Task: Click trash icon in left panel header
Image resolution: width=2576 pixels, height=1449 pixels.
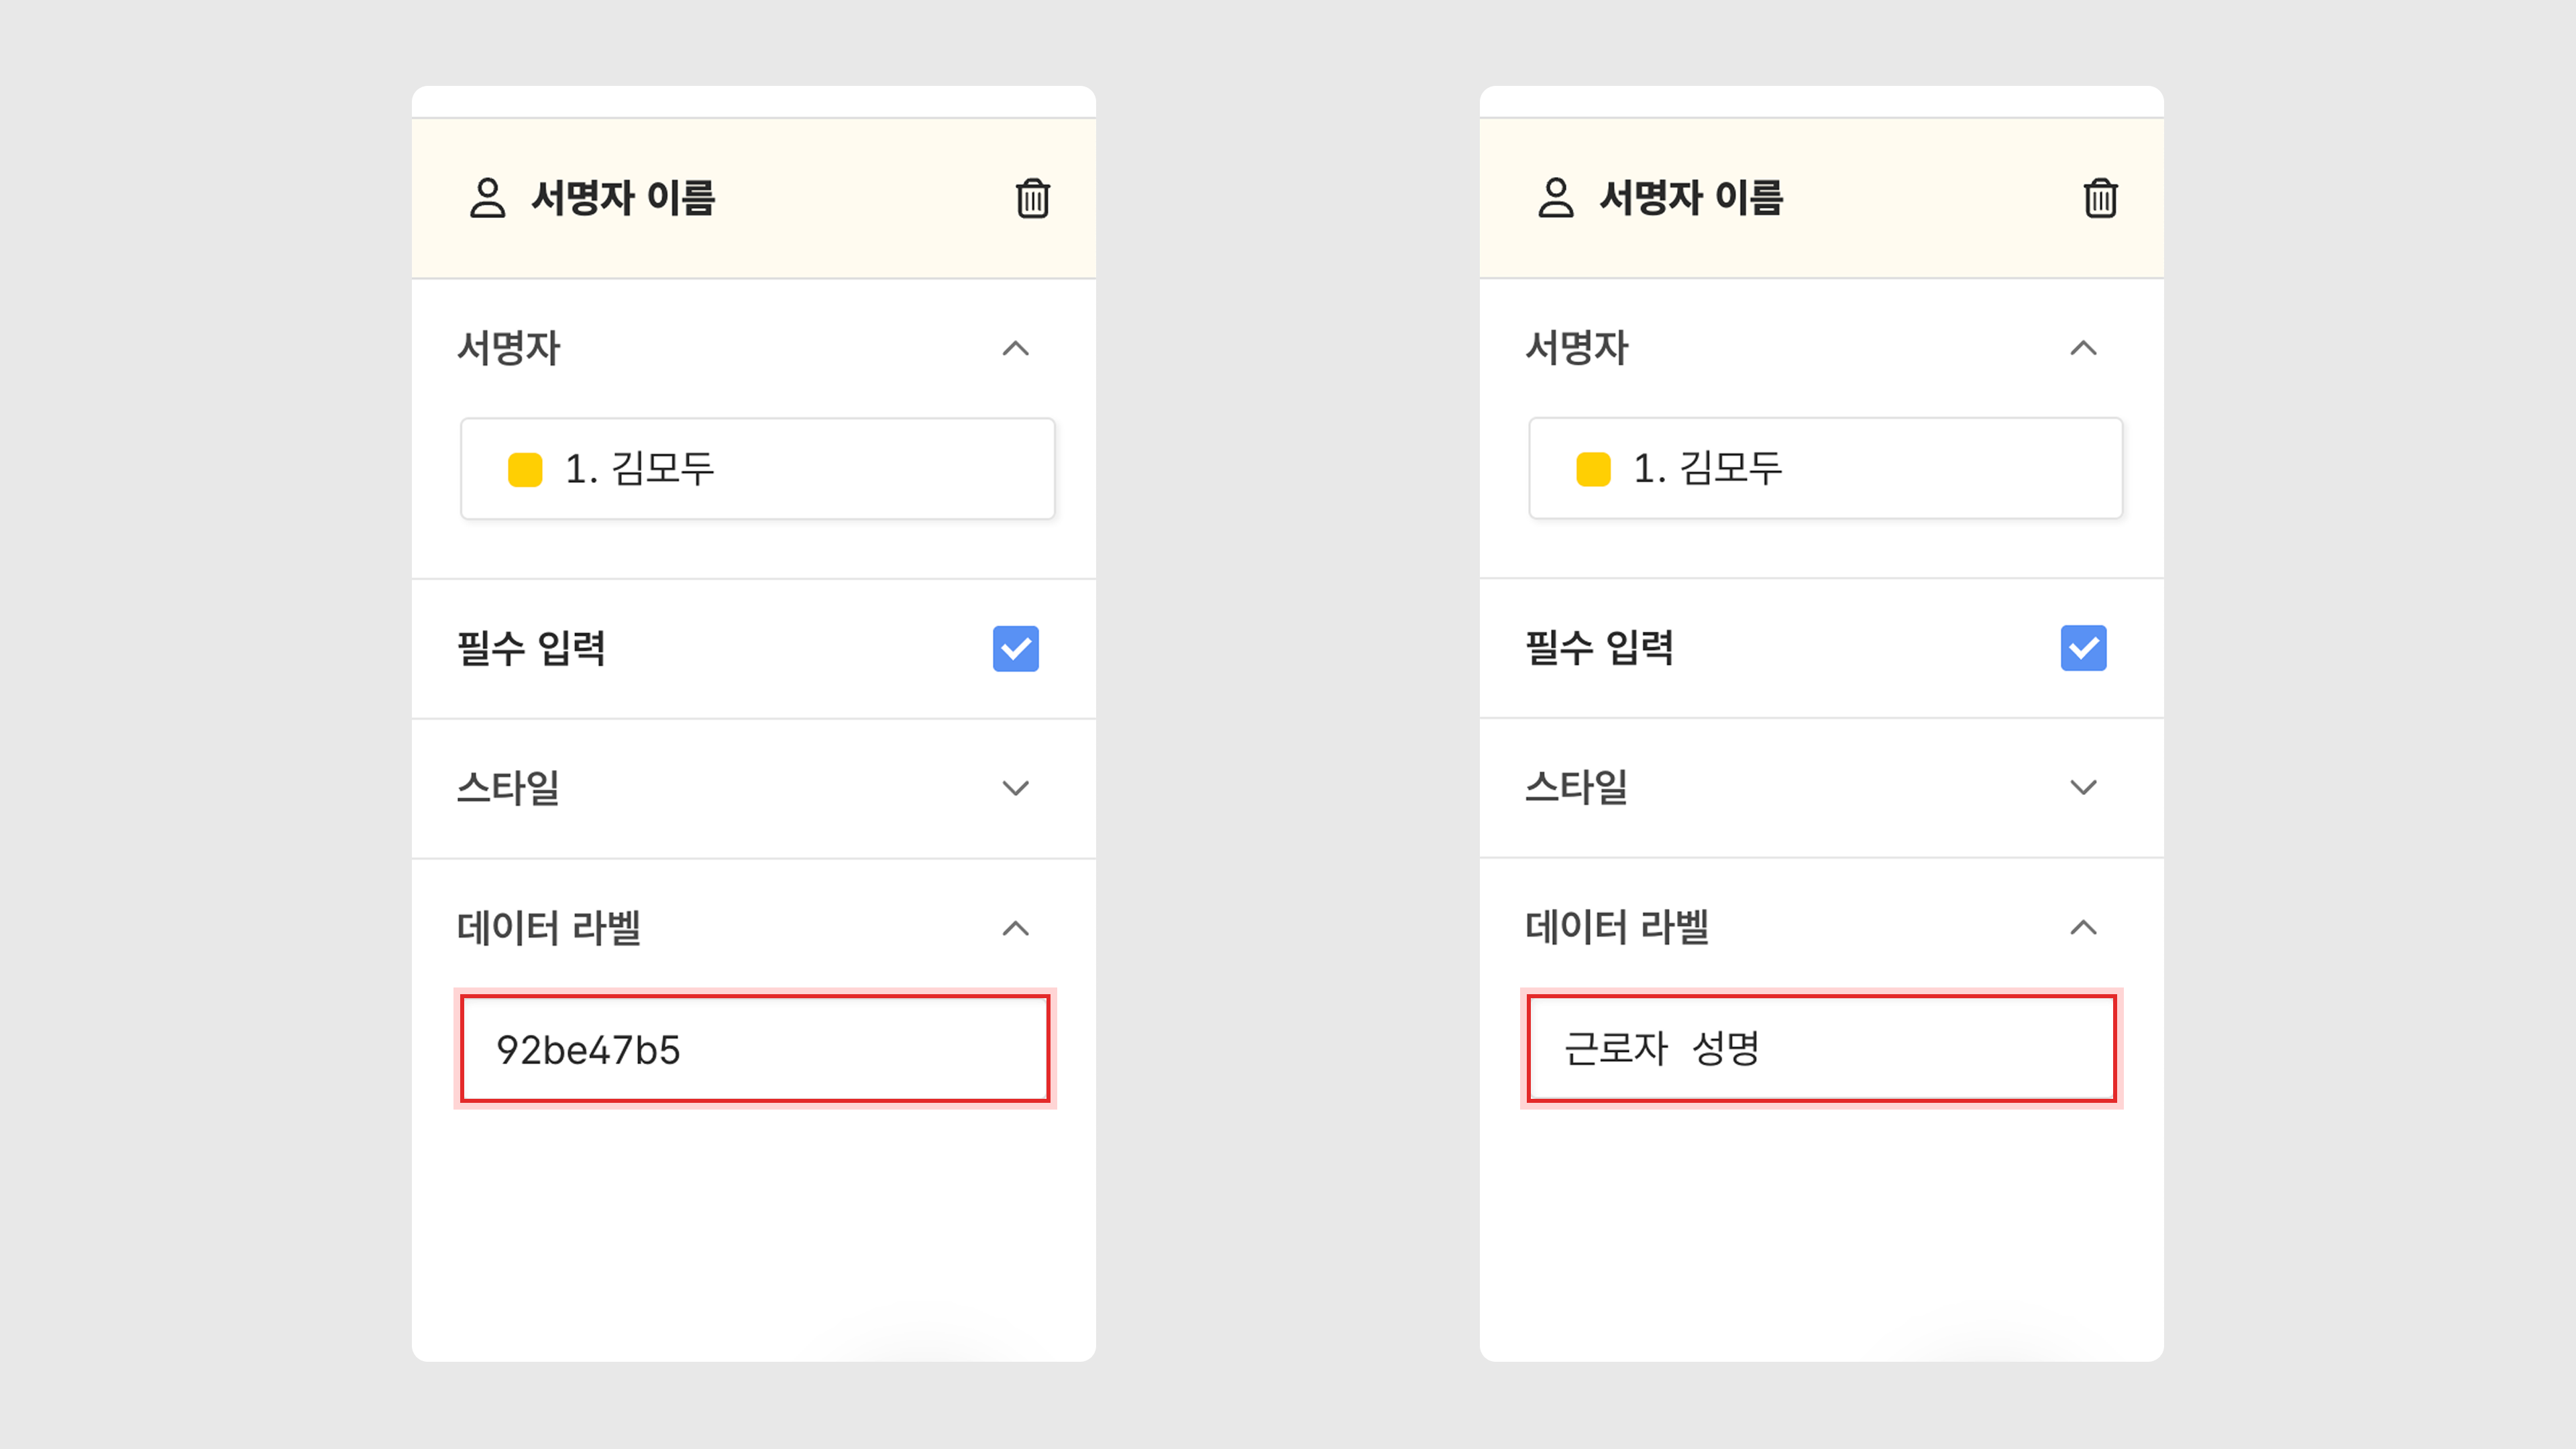Action: coord(1032,198)
